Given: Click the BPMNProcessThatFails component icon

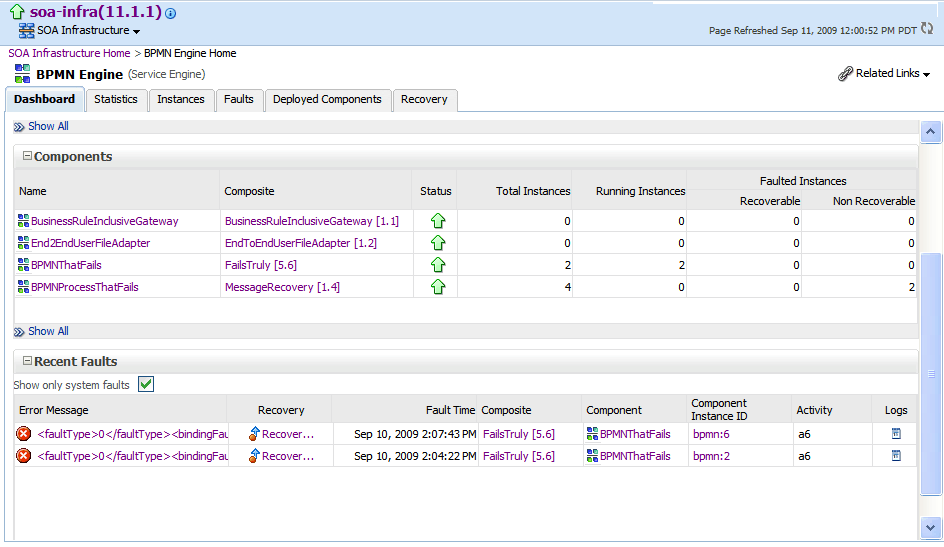Looking at the screenshot, I should tap(23, 287).
